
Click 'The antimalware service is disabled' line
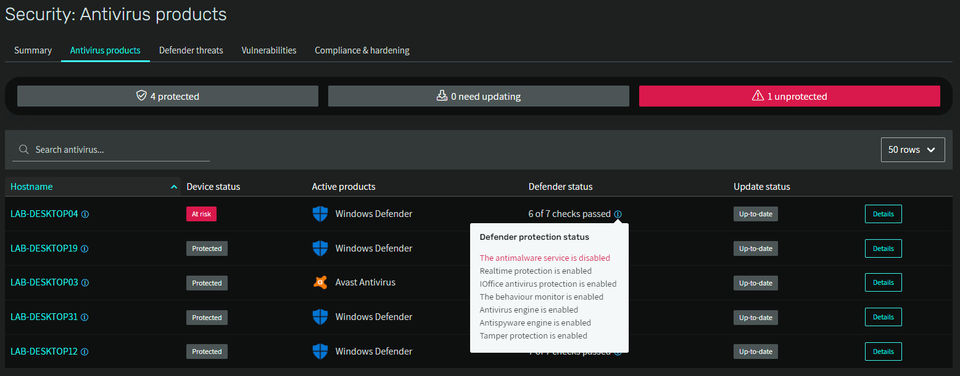tap(545, 258)
